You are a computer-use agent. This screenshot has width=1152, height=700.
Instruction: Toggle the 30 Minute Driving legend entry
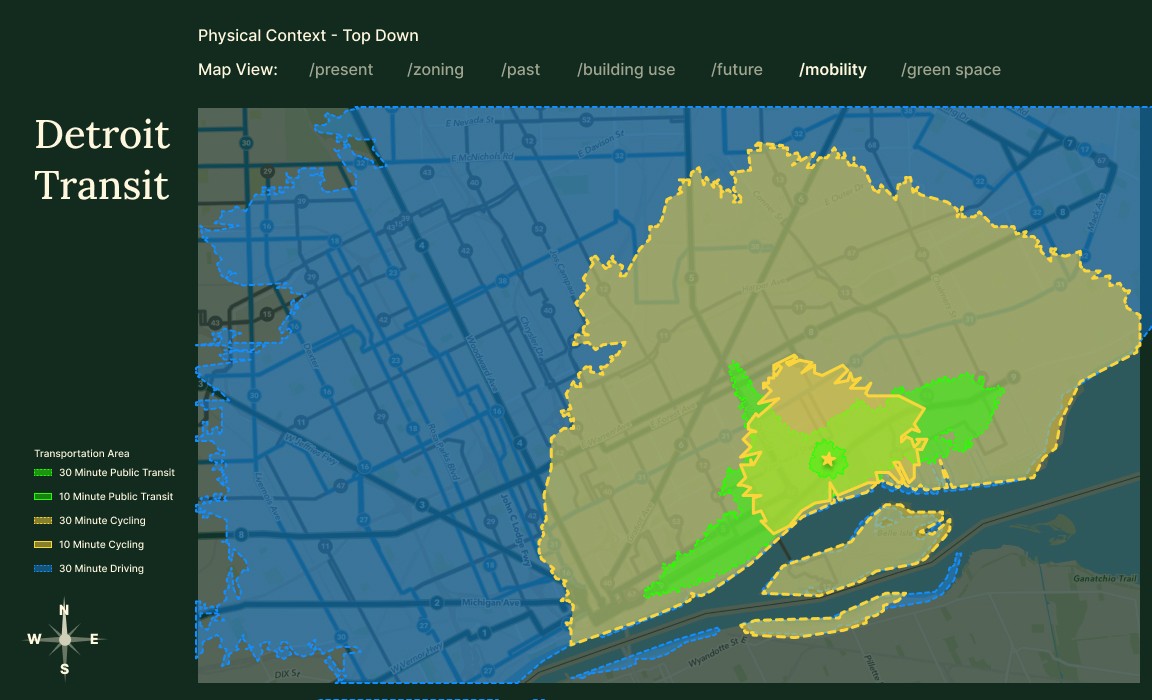[x=101, y=568]
